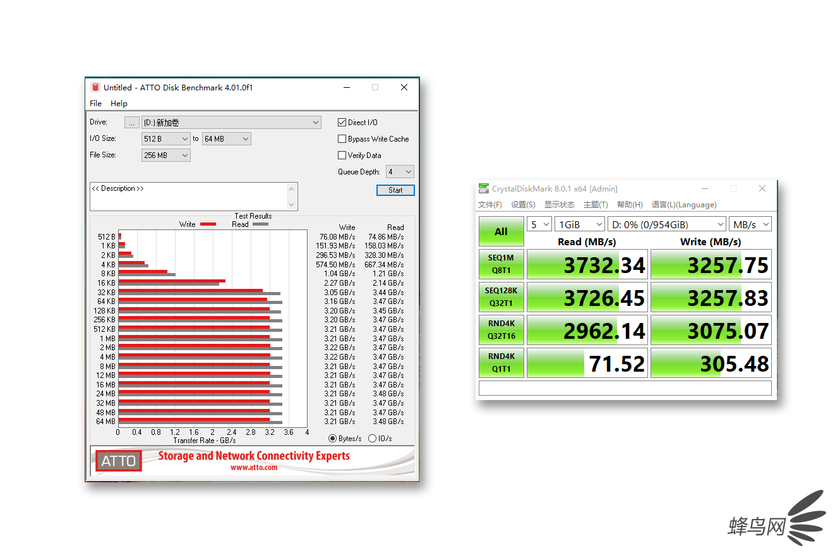Open I/O Size end dropdown showing 64 MB
The height and width of the screenshot is (560, 840).
227,139
